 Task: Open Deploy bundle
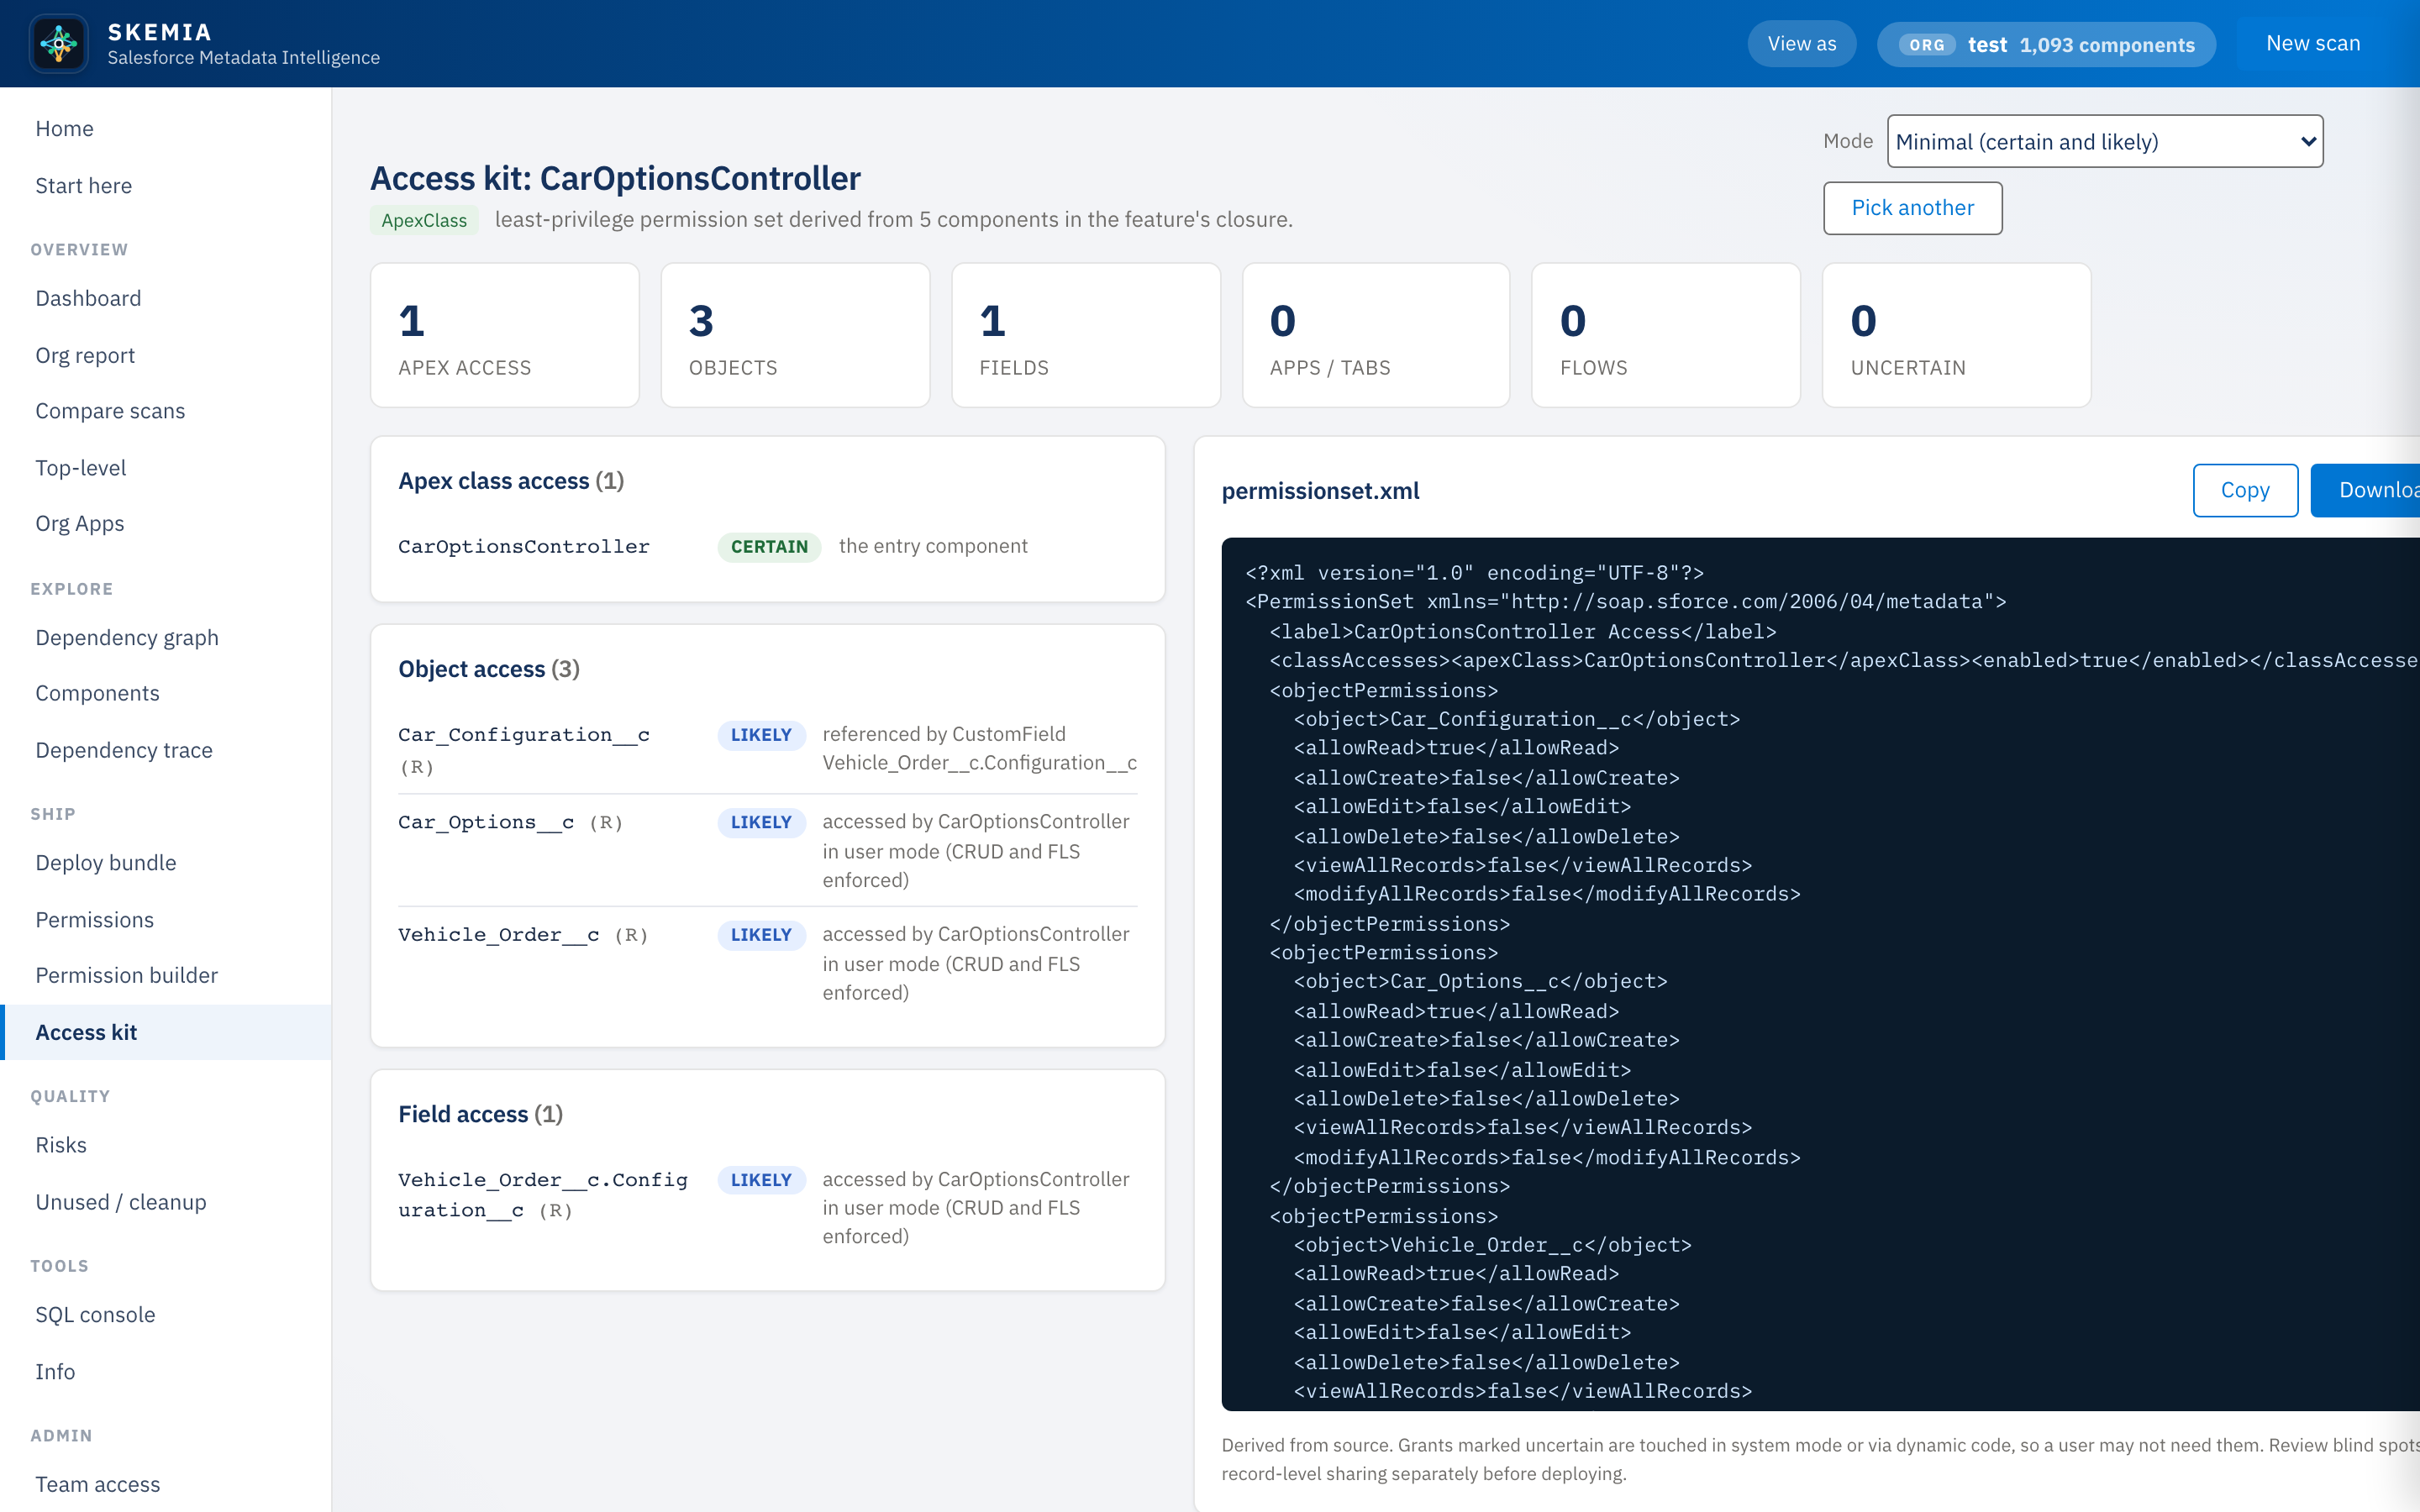(166, 863)
